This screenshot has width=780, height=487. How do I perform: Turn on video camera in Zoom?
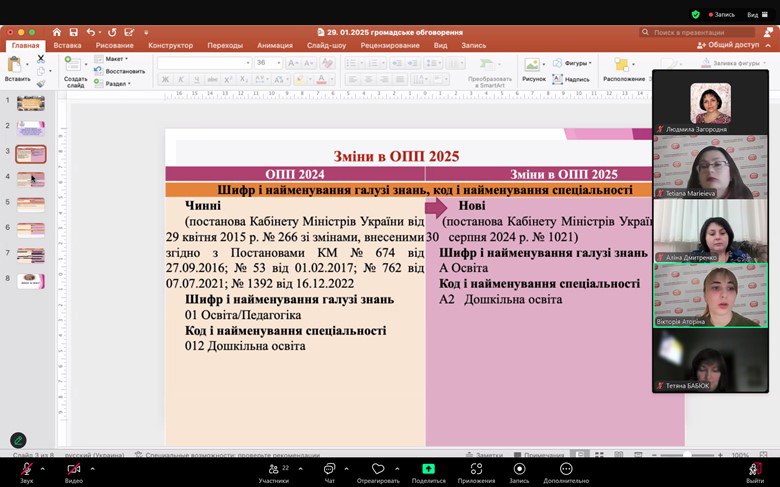(73, 469)
